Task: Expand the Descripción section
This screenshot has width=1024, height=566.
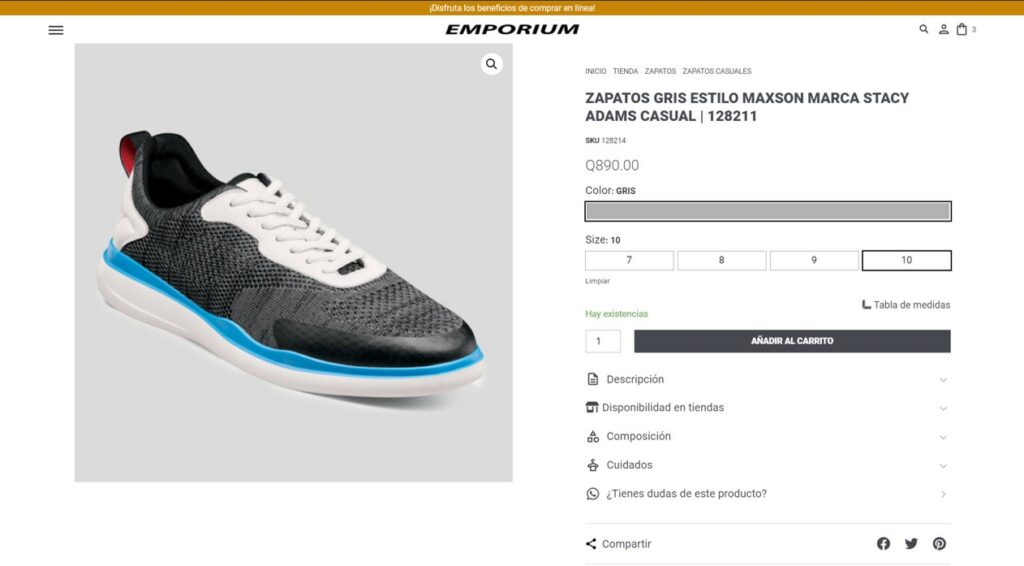Action: click(x=768, y=379)
